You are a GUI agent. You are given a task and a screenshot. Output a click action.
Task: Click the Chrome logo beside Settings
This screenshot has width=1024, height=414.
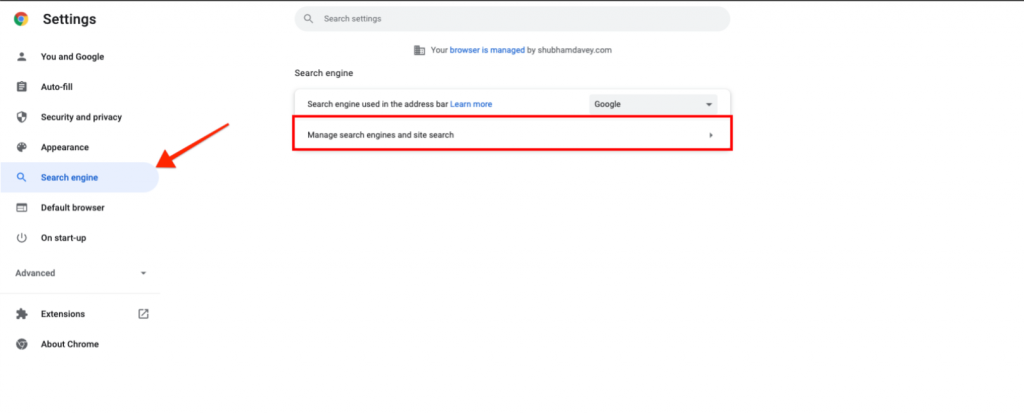pos(21,20)
